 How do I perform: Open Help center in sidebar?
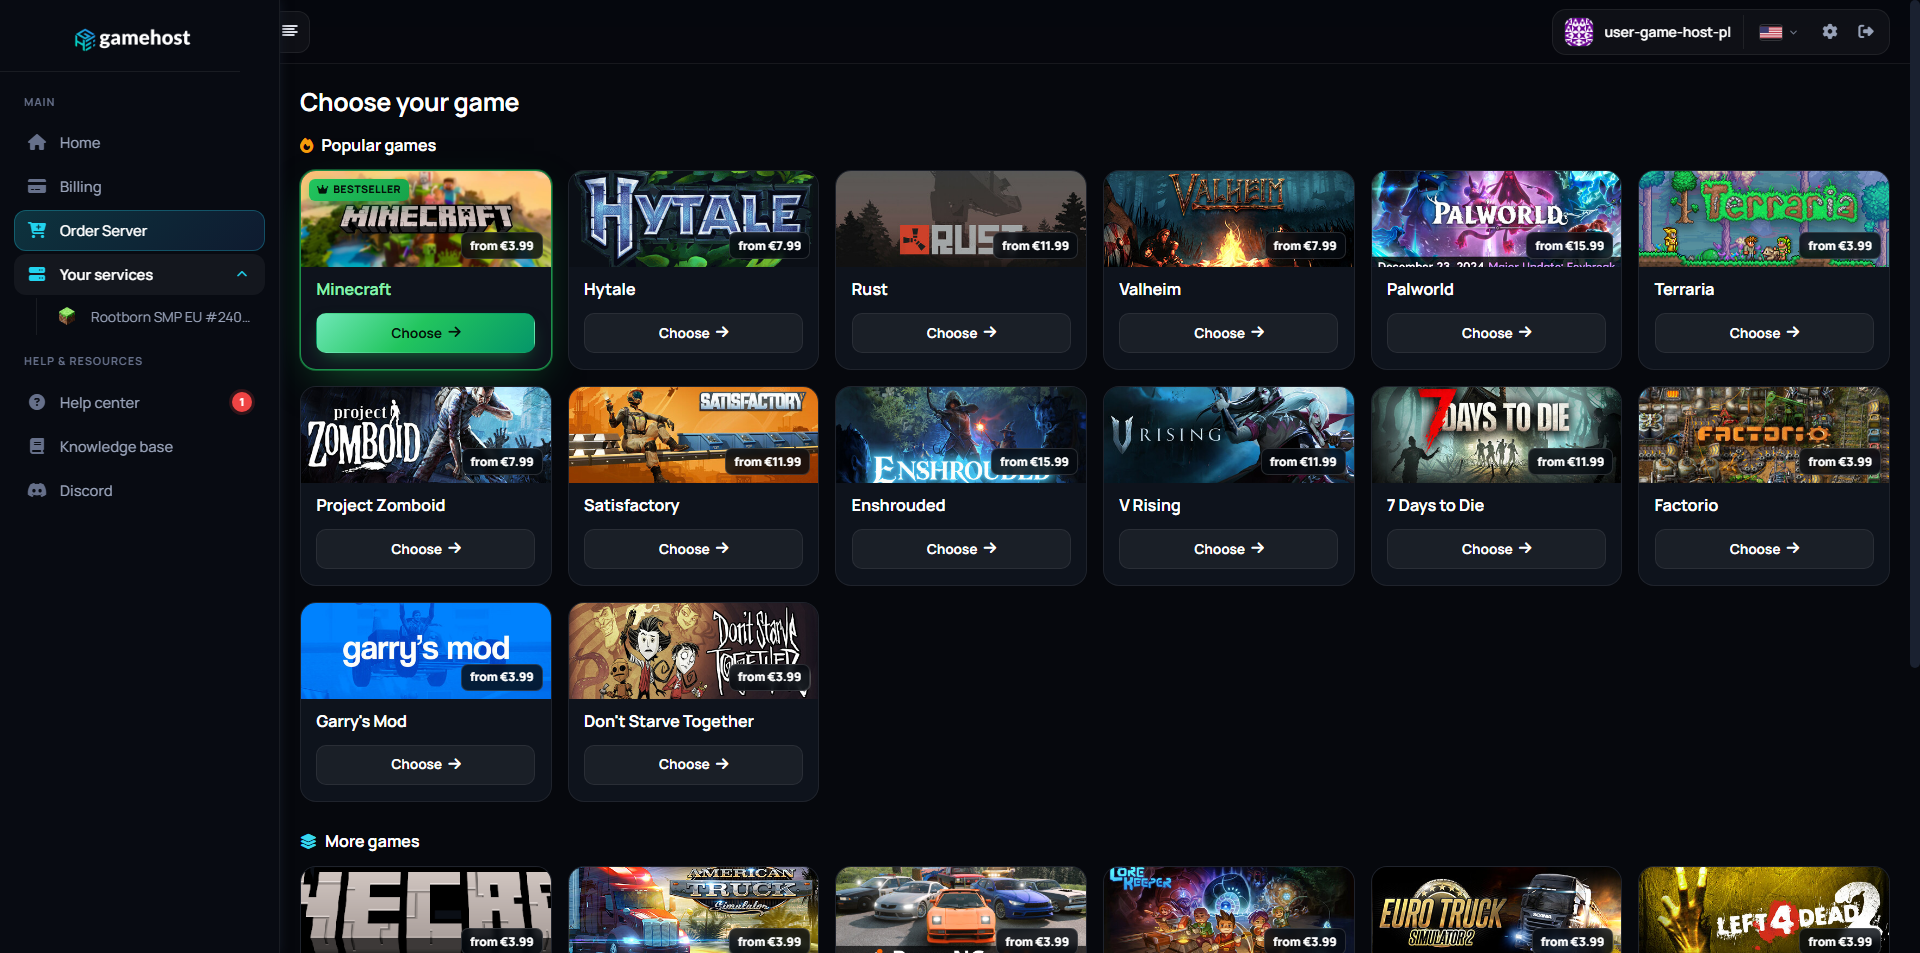pyautogui.click(x=139, y=403)
